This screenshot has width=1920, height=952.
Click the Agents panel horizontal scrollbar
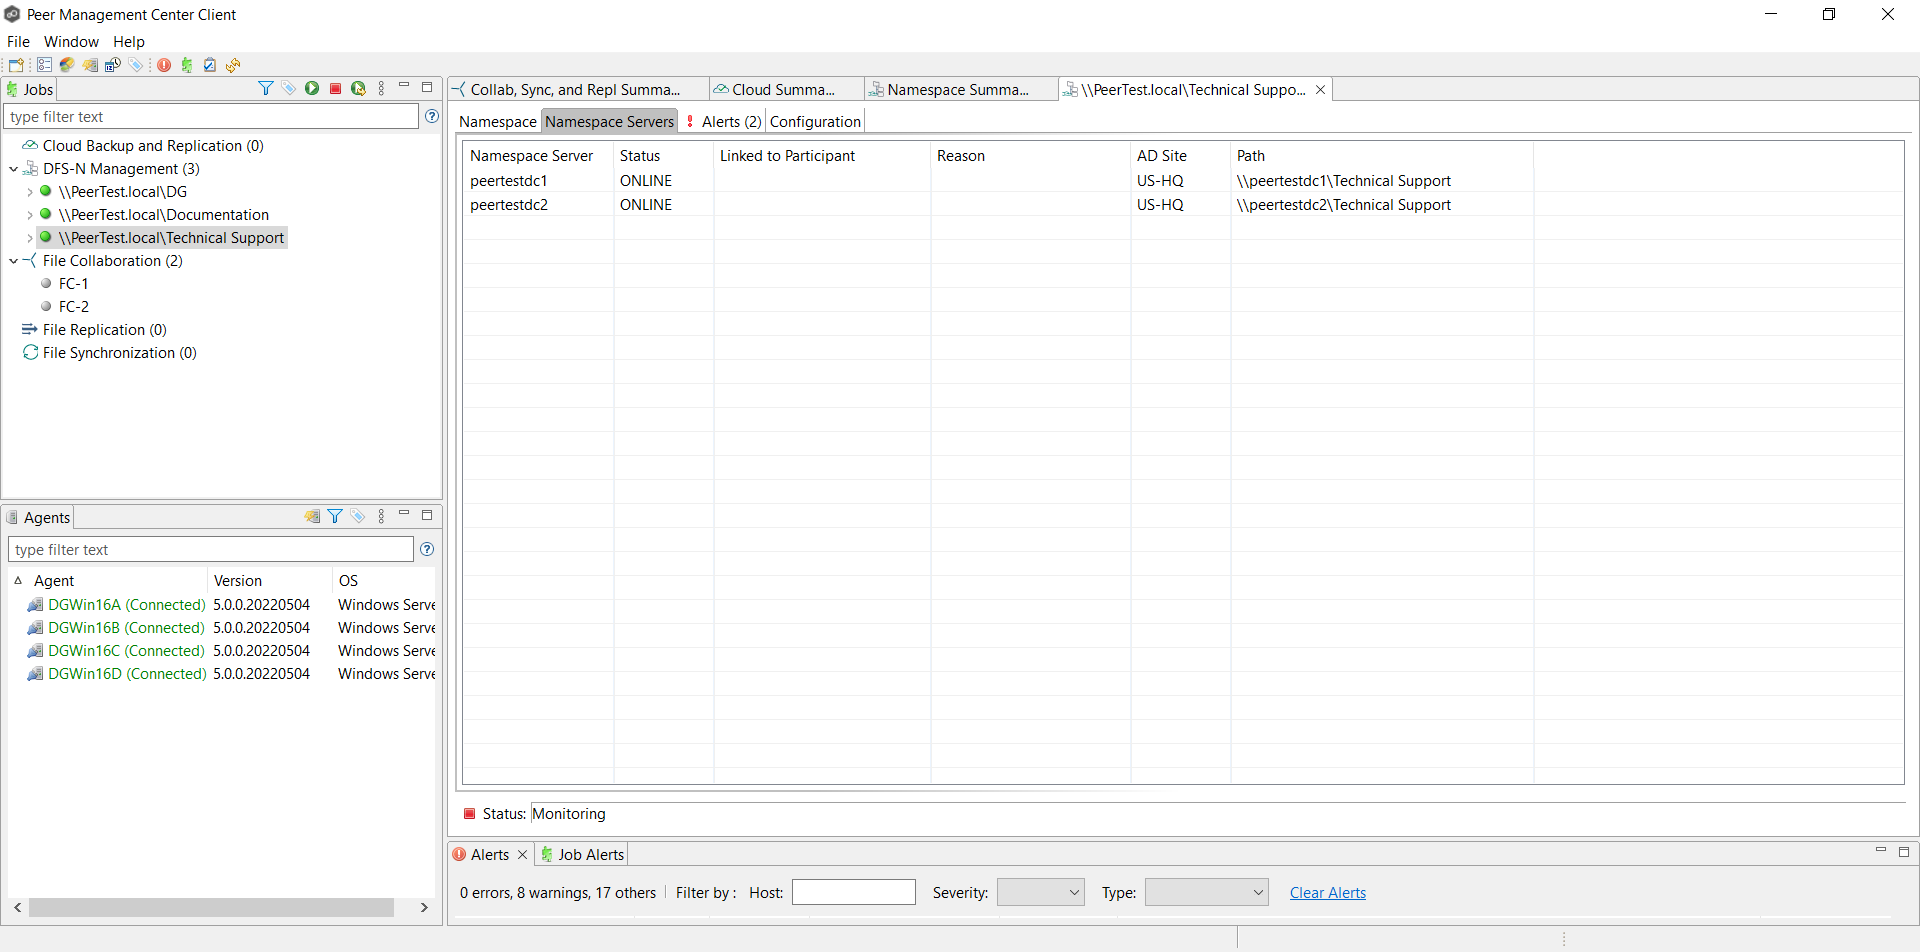click(211, 907)
